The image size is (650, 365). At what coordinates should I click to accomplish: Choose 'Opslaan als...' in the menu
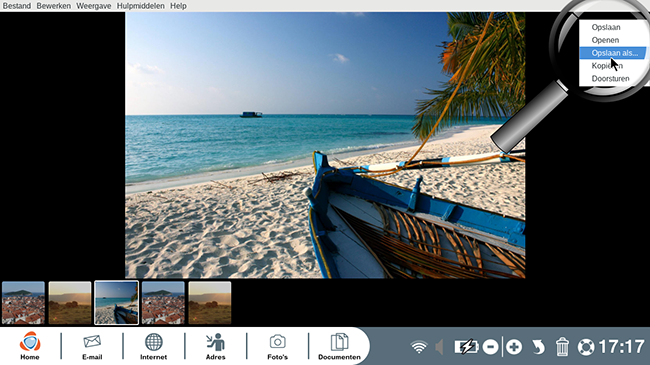pos(613,53)
